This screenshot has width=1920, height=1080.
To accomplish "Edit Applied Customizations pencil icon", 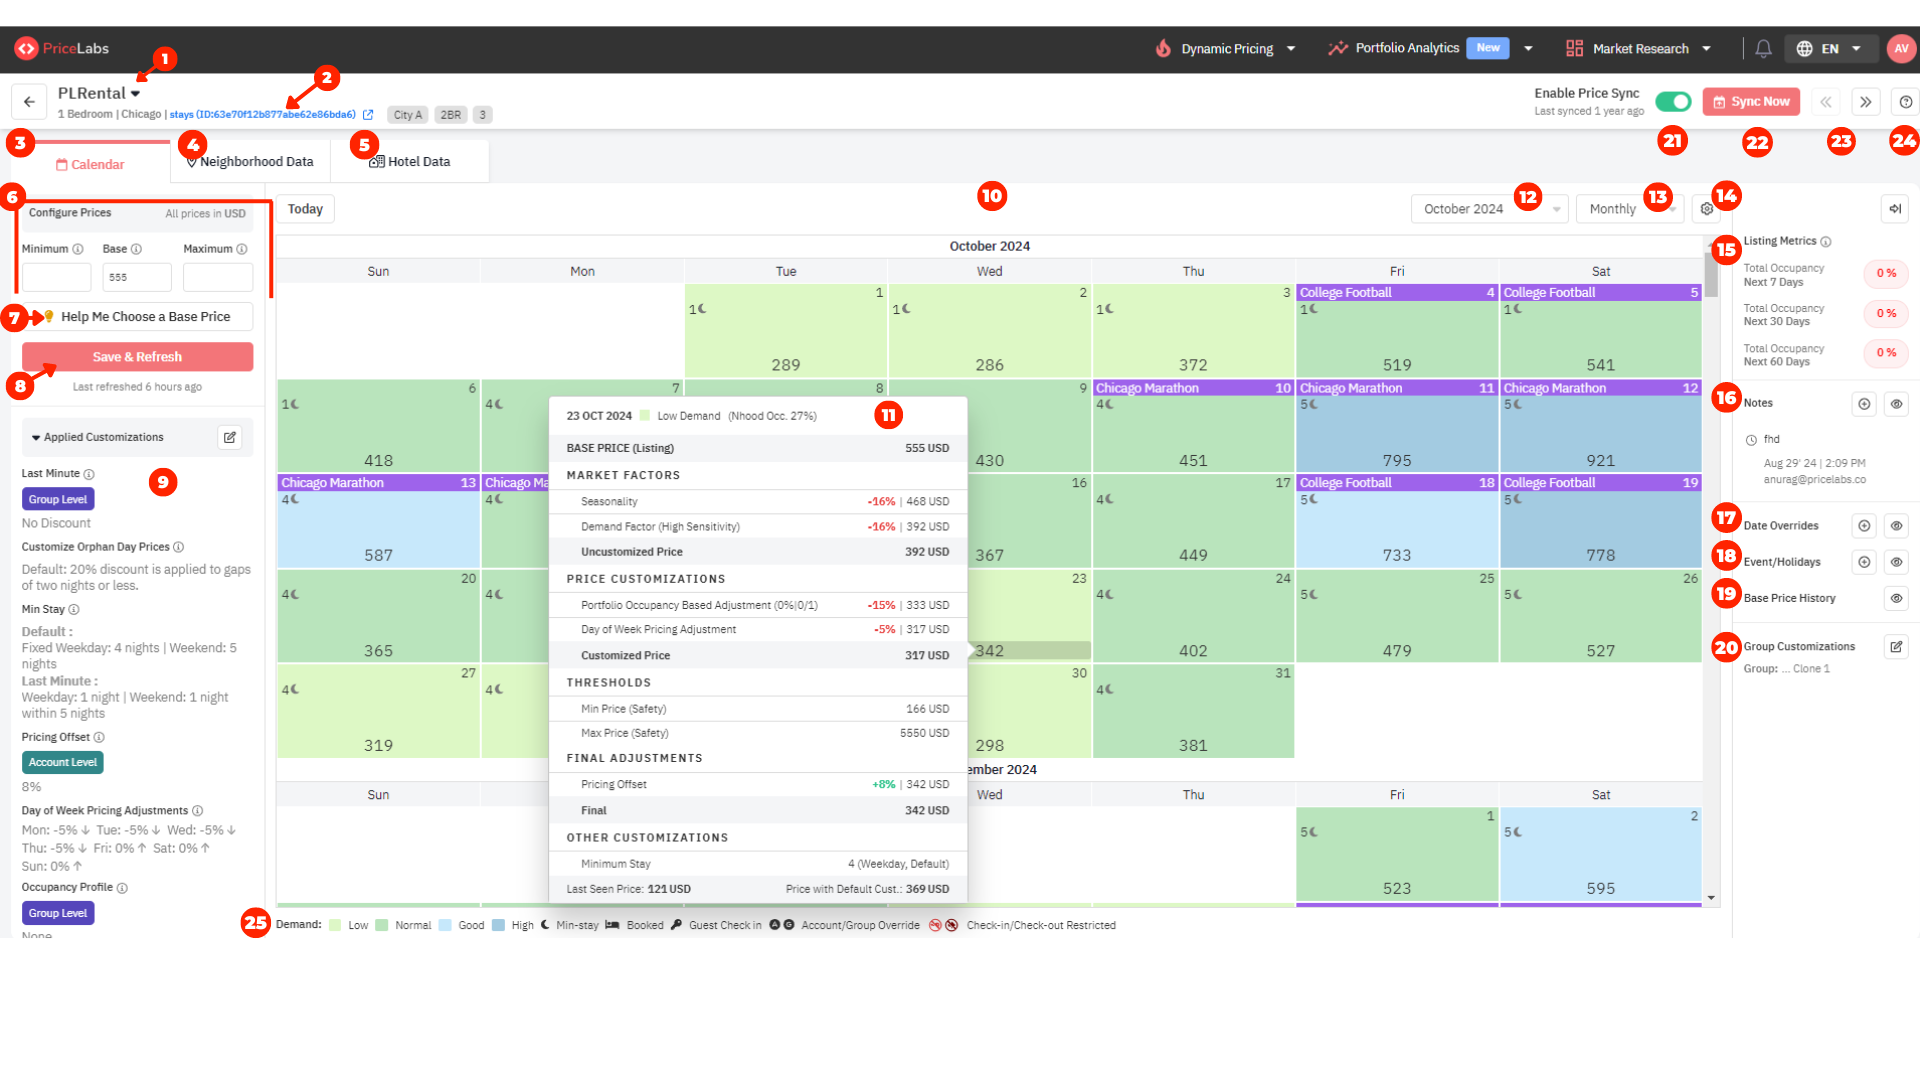I will (230, 437).
